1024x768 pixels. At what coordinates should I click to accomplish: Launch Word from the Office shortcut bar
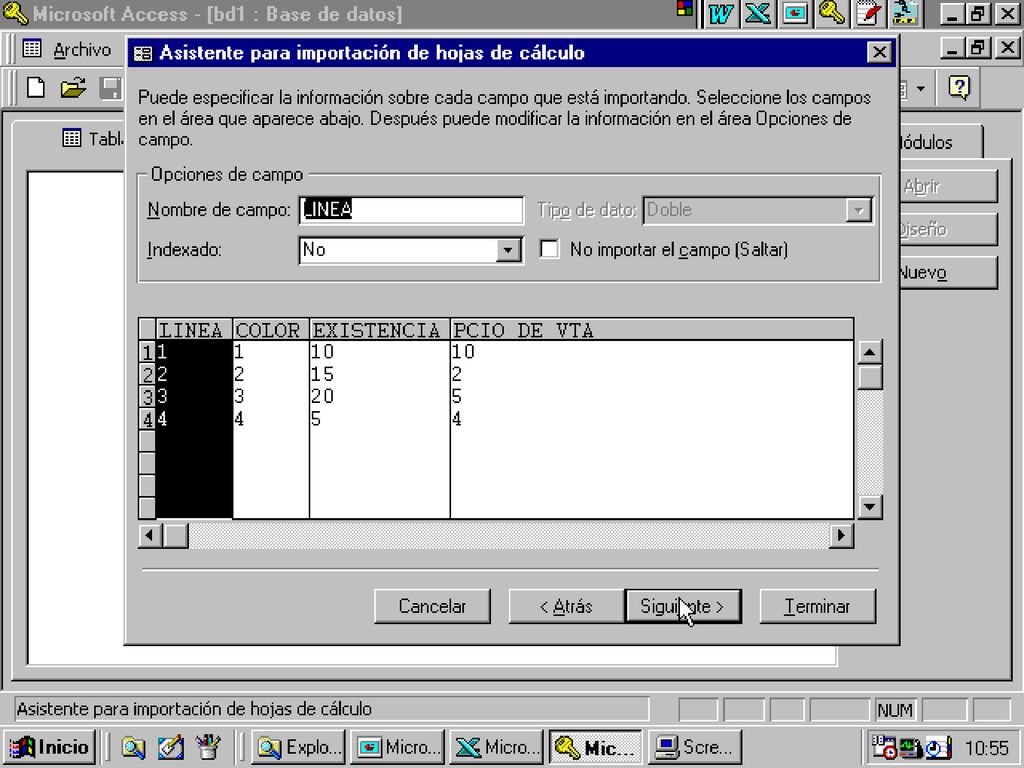tap(720, 13)
